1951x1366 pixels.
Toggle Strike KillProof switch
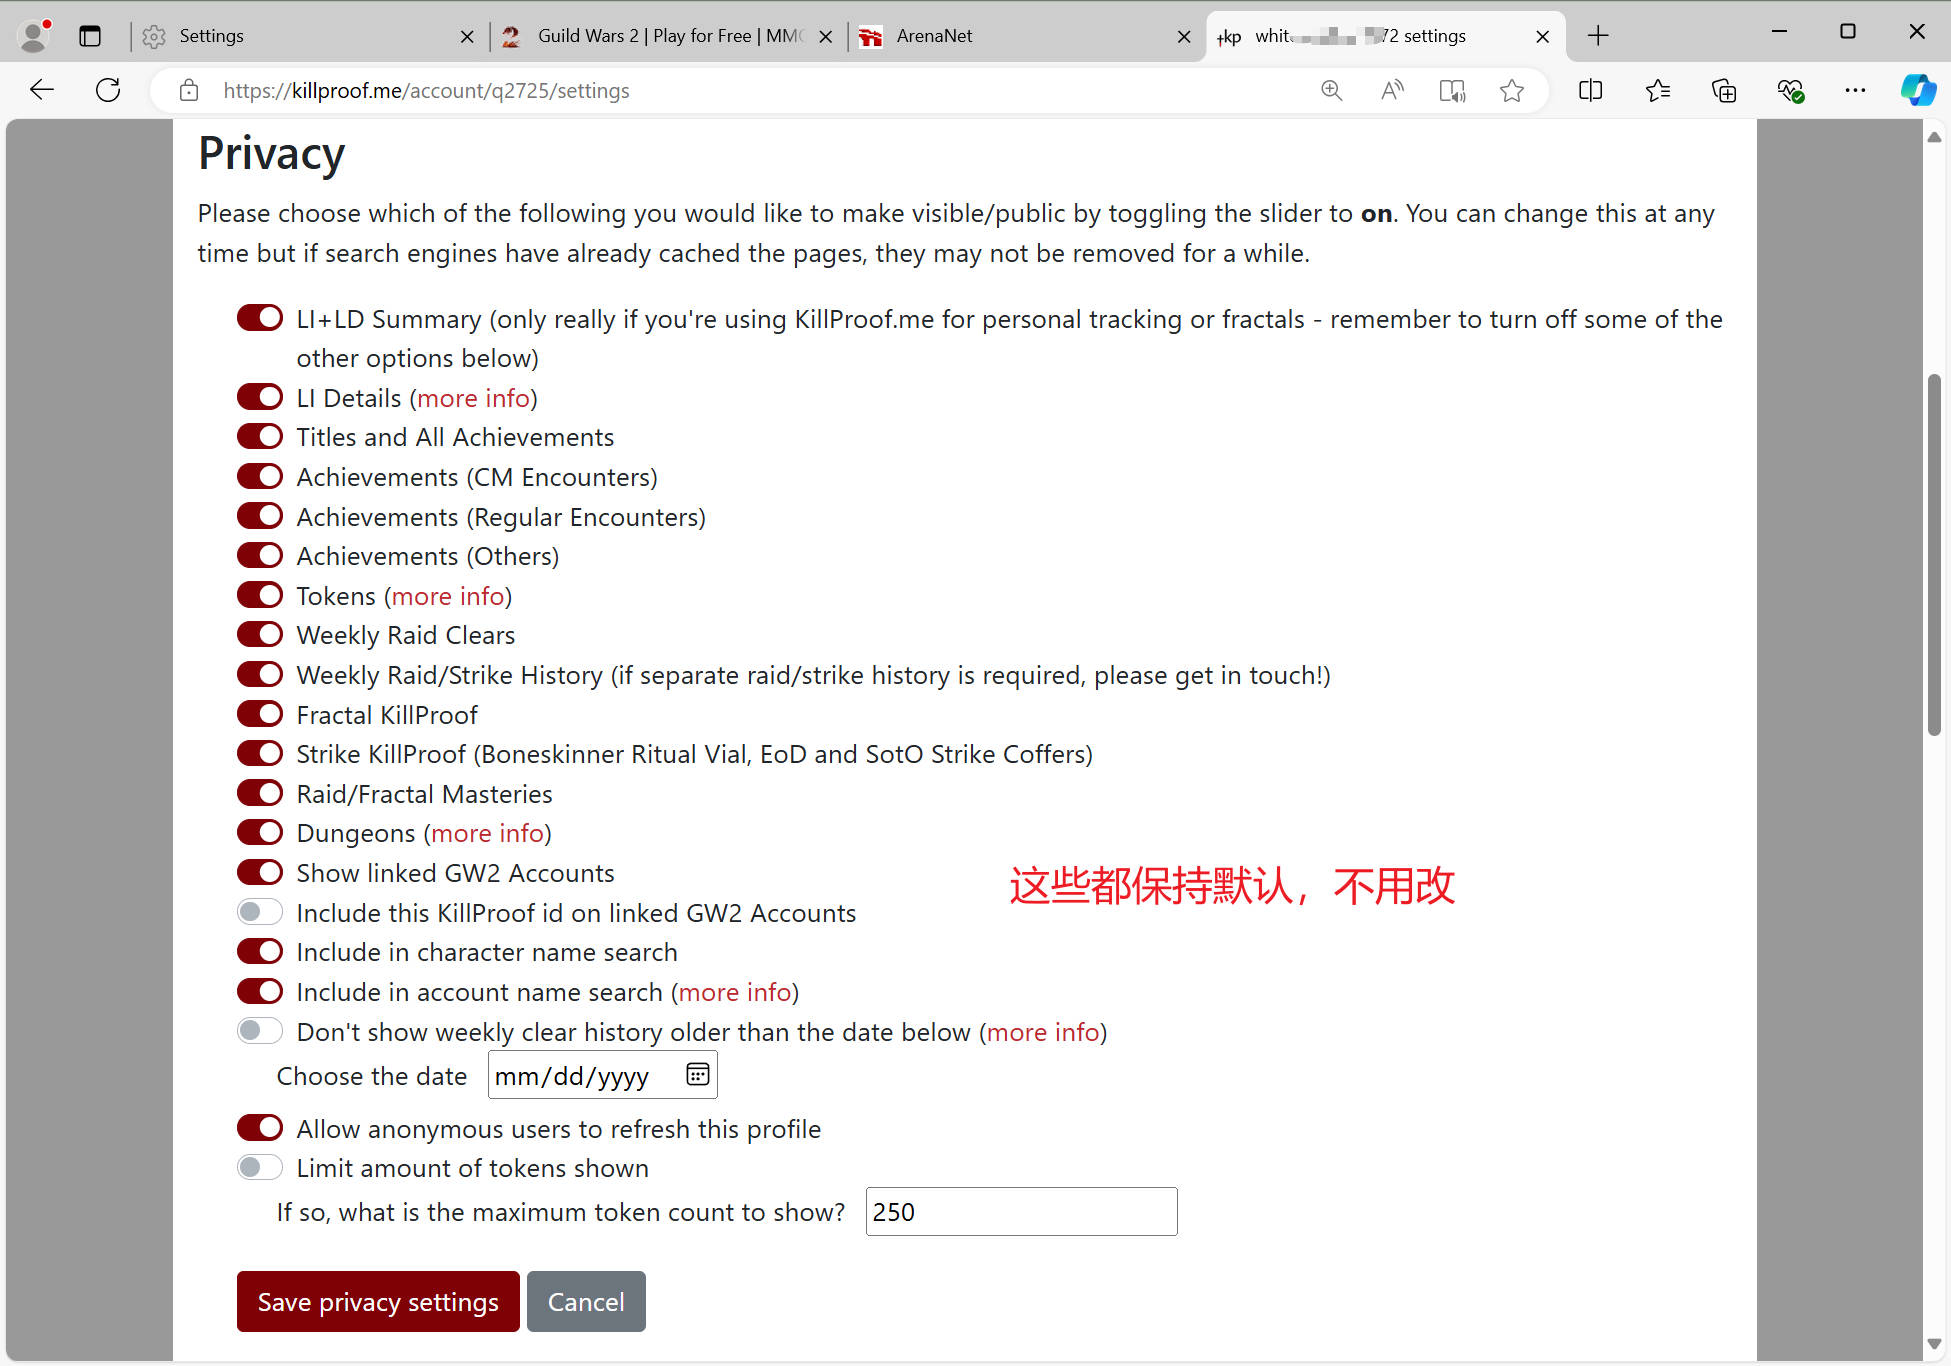pyautogui.click(x=260, y=753)
